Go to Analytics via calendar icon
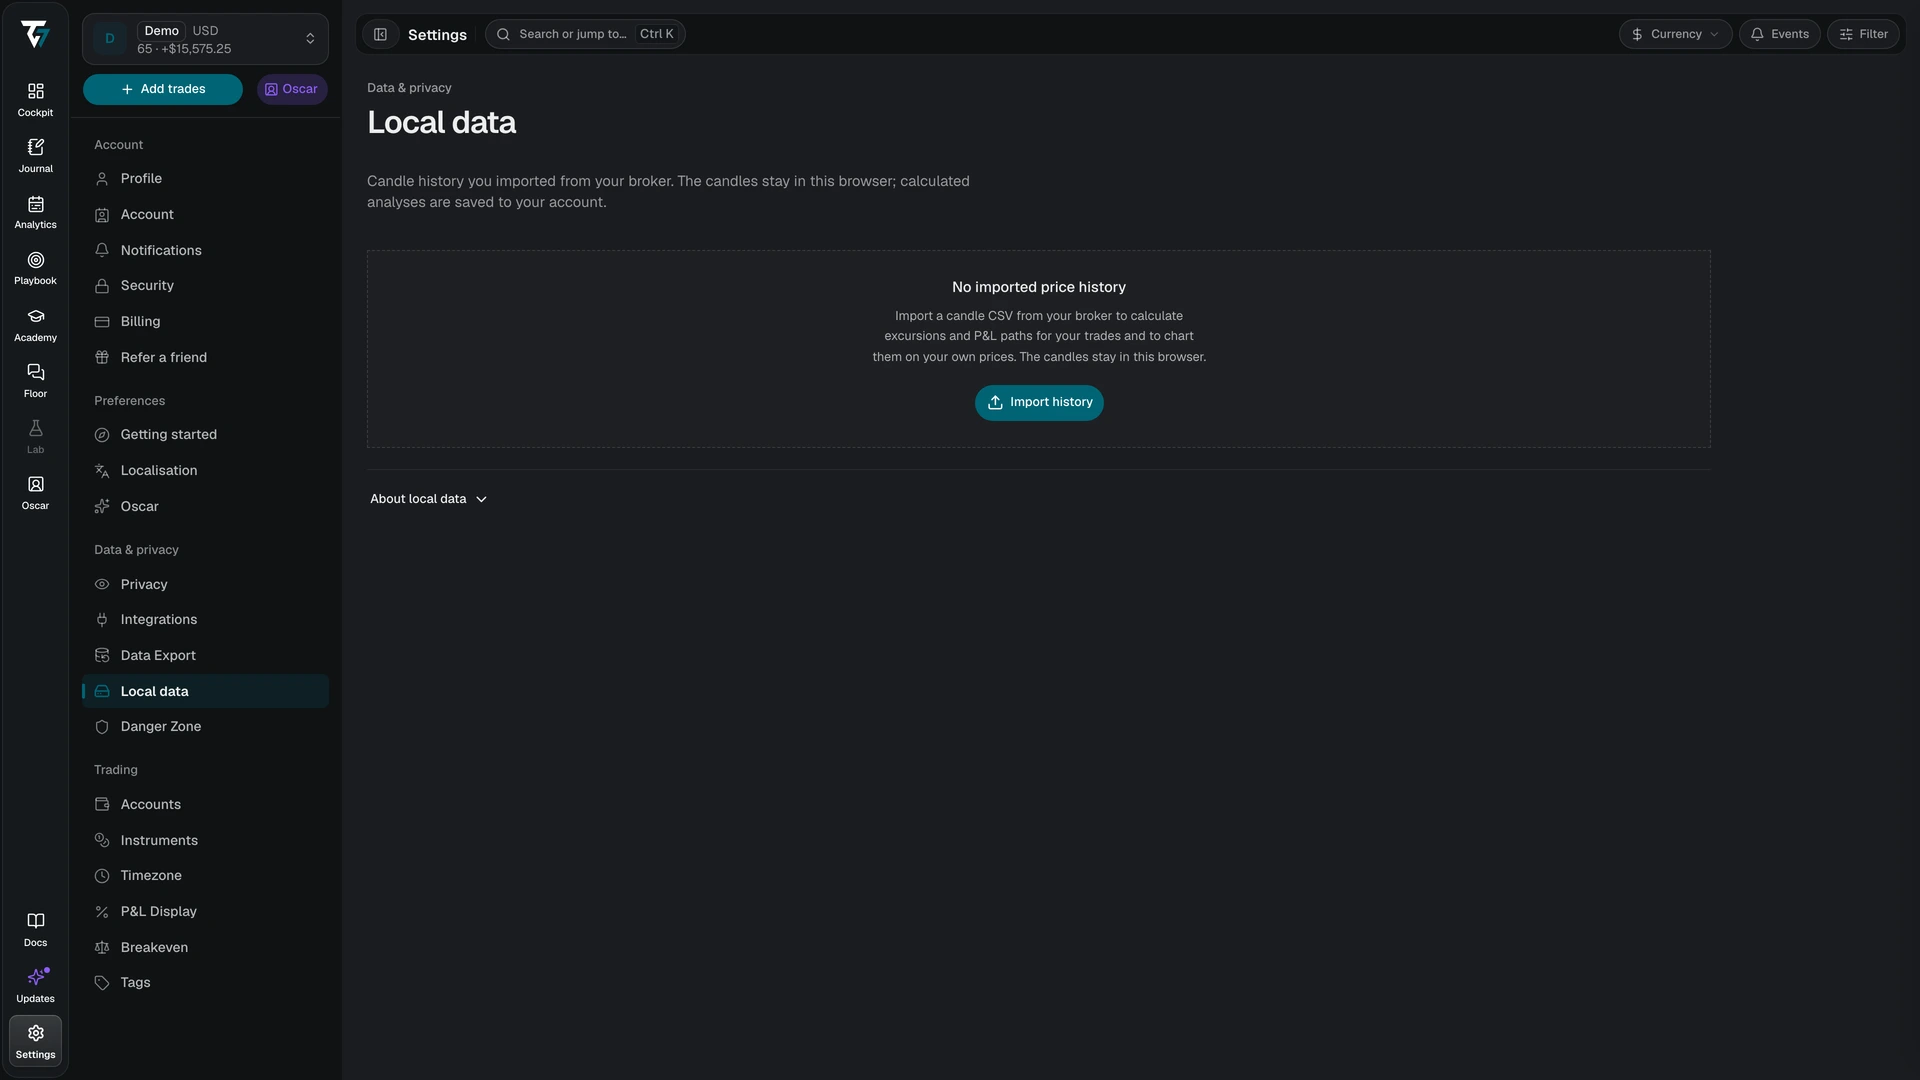 [35, 212]
